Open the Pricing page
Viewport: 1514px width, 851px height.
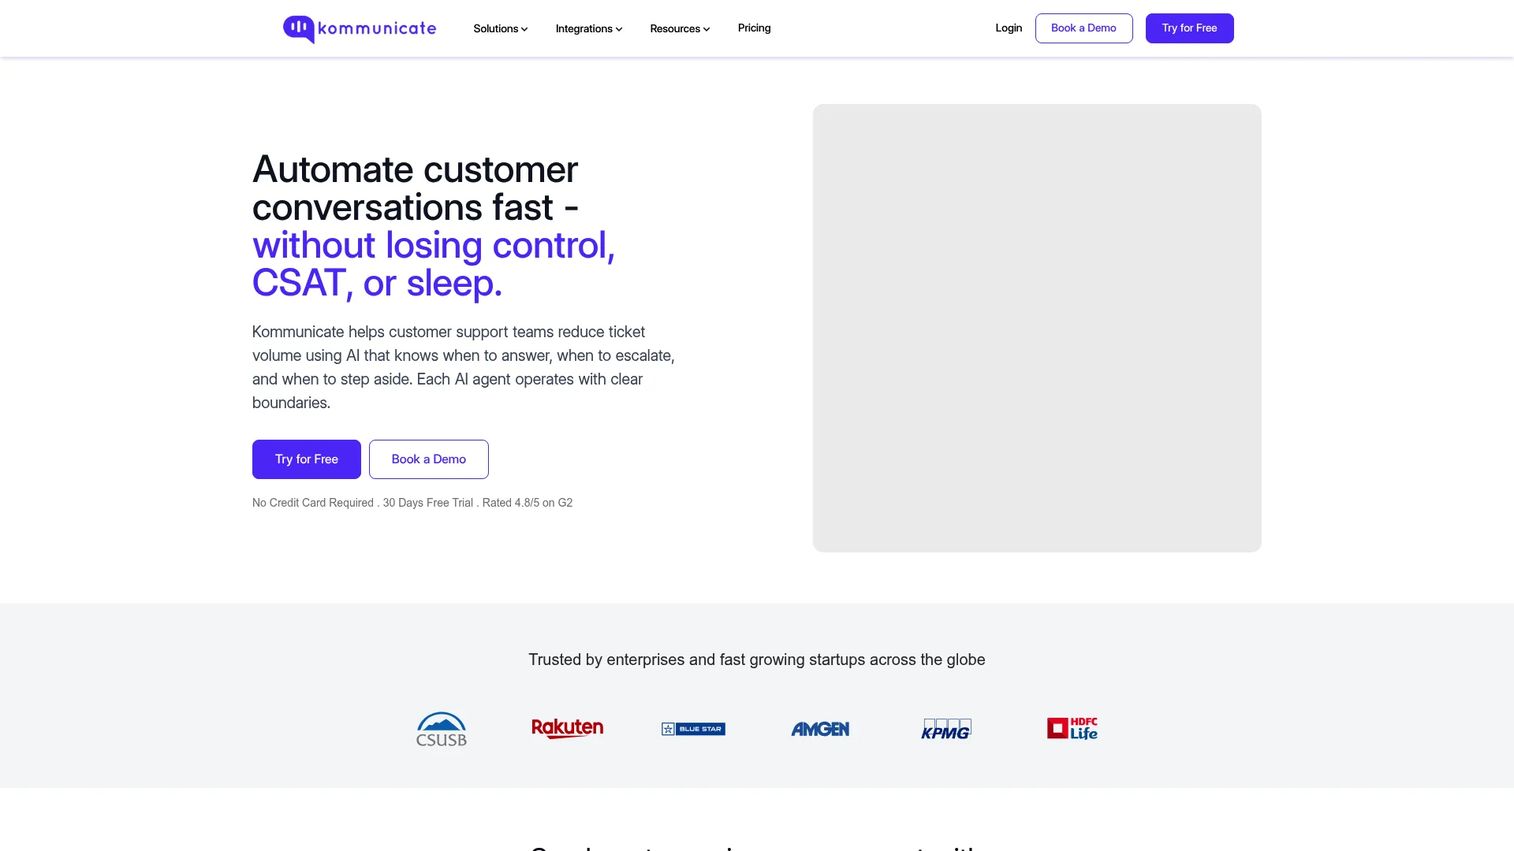[x=754, y=28]
